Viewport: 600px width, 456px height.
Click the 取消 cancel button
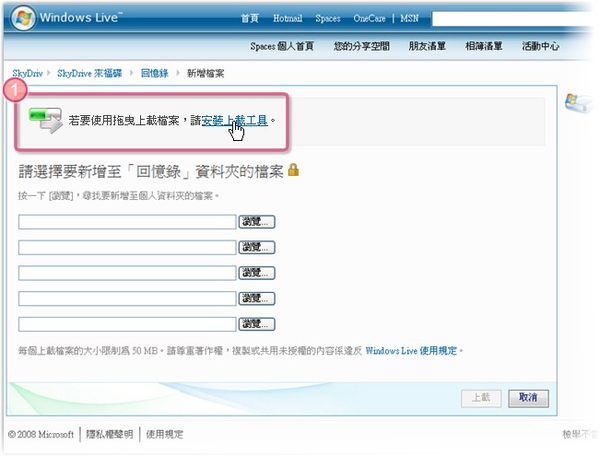(x=528, y=398)
